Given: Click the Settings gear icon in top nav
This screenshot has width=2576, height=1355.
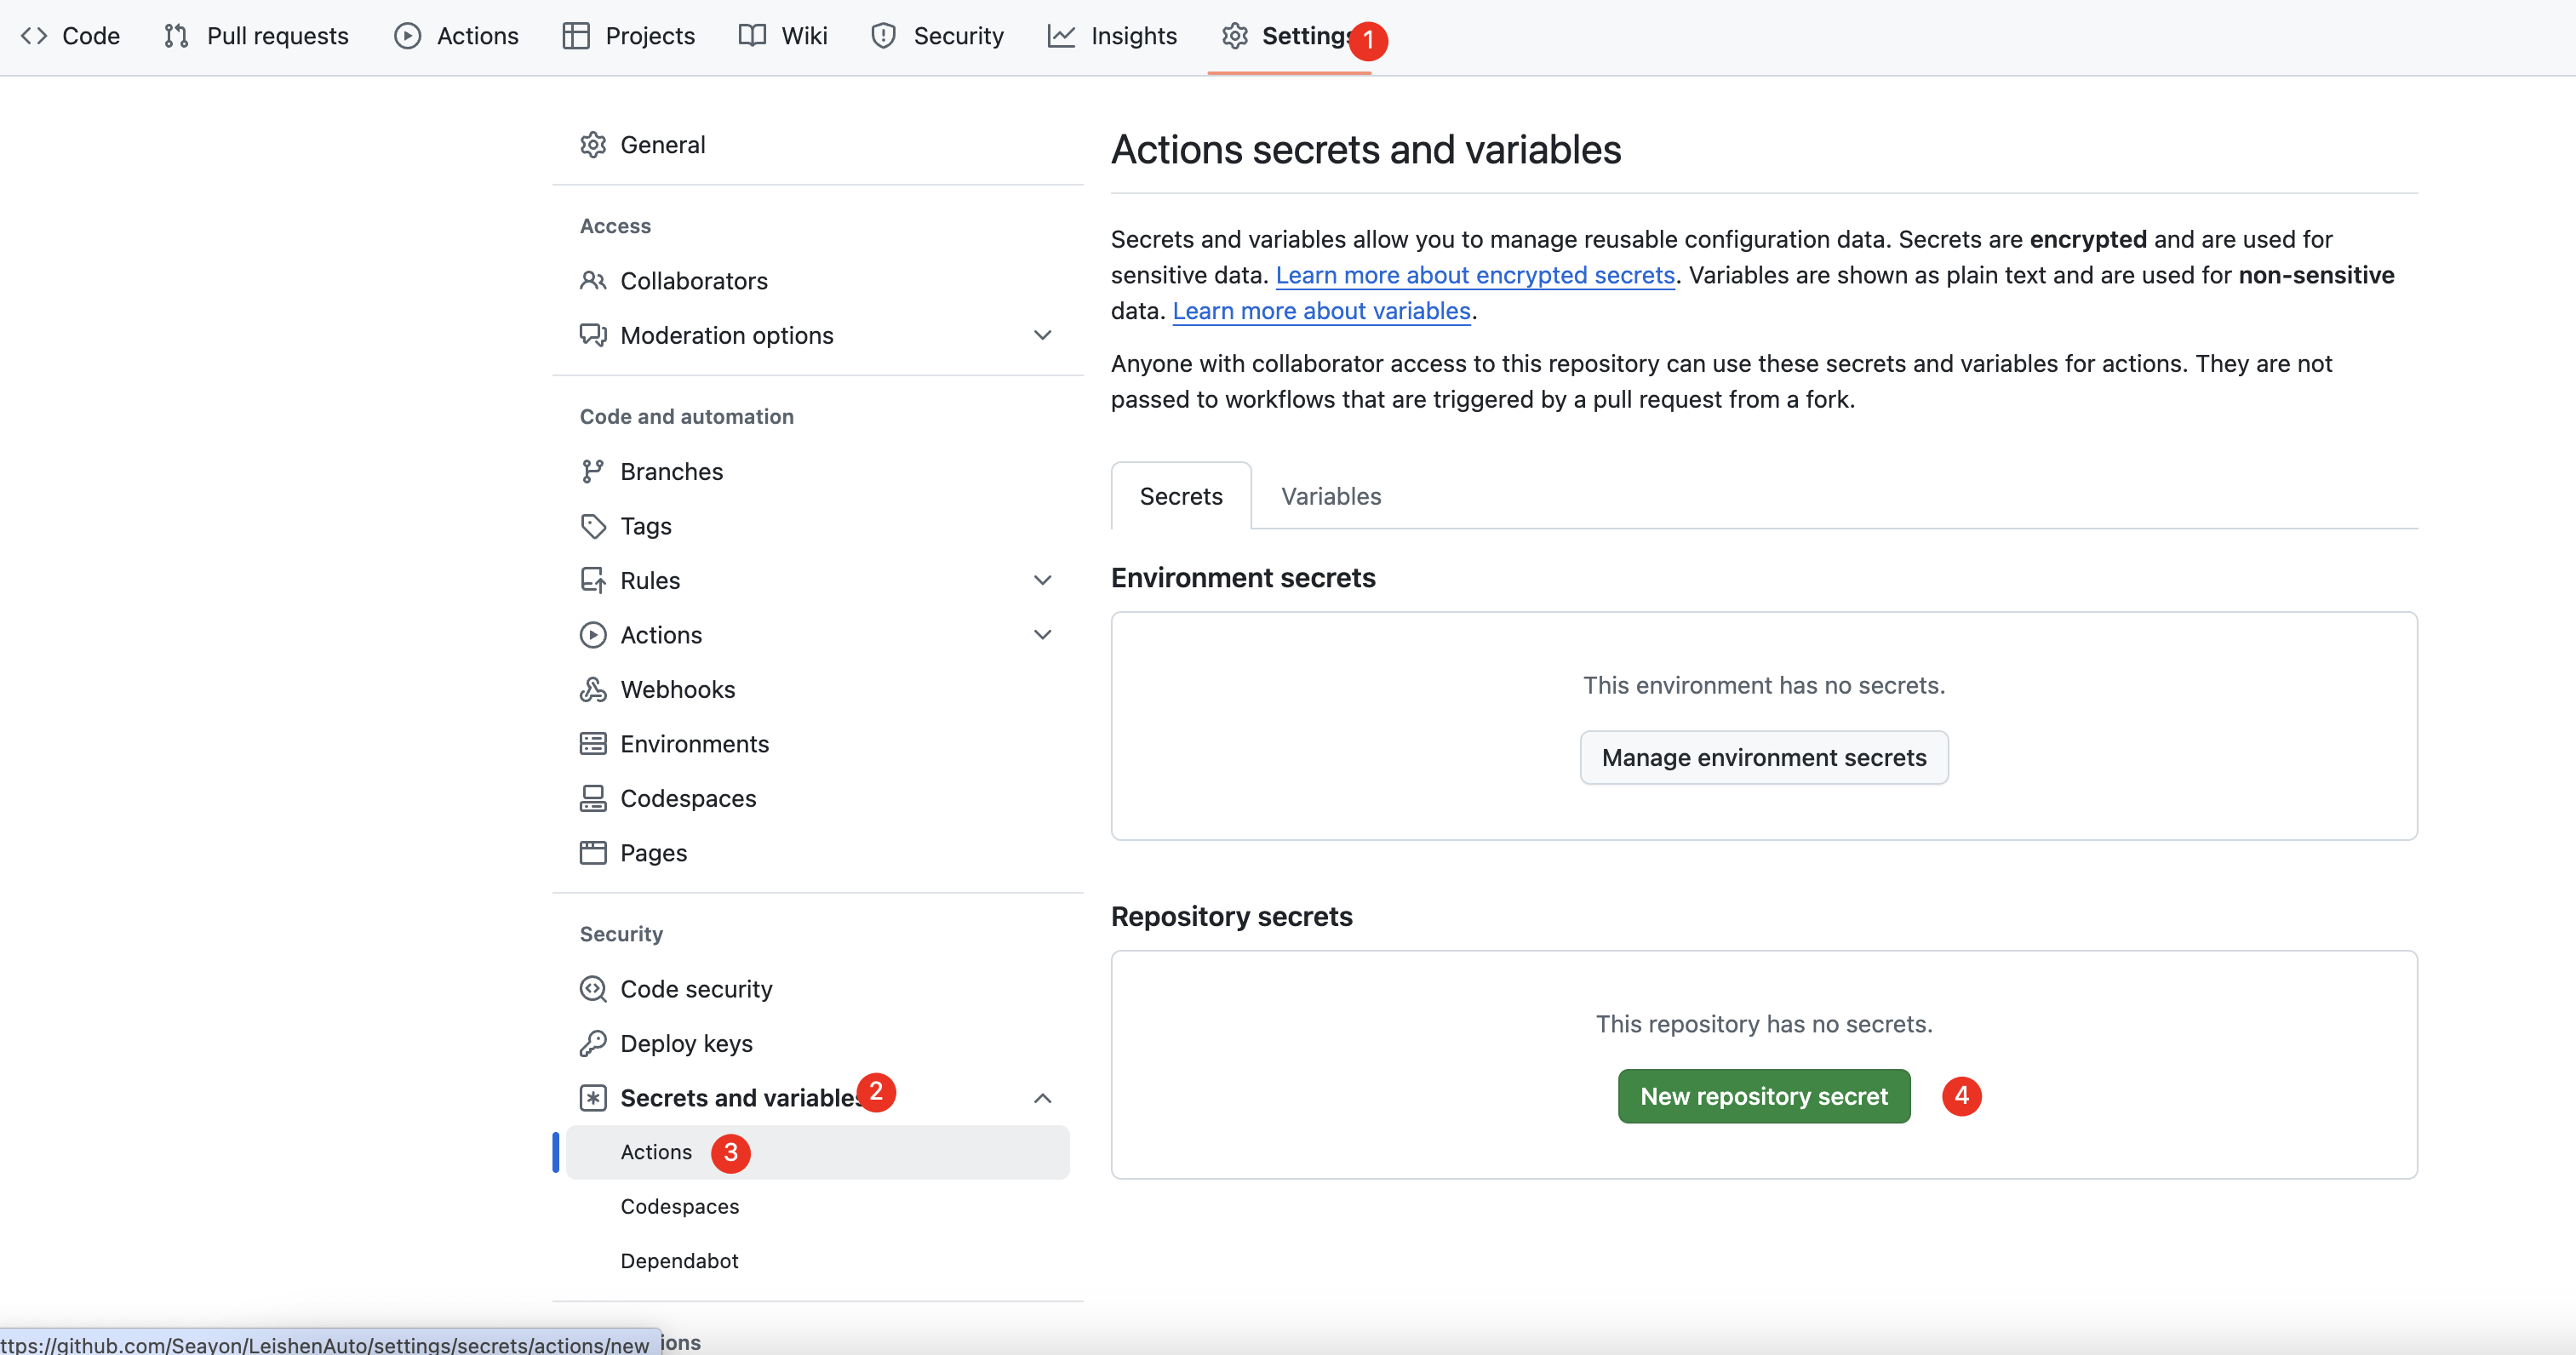Looking at the screenshot, I should pos(1235,36).
